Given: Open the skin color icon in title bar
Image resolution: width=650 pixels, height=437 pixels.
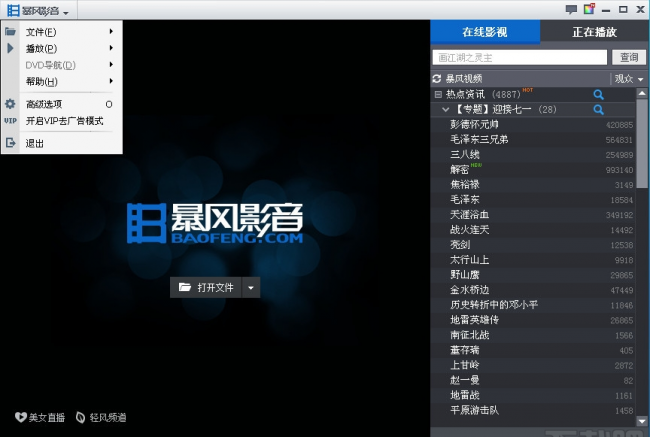Looking at the screenshot, I should [x=589, y=9].
